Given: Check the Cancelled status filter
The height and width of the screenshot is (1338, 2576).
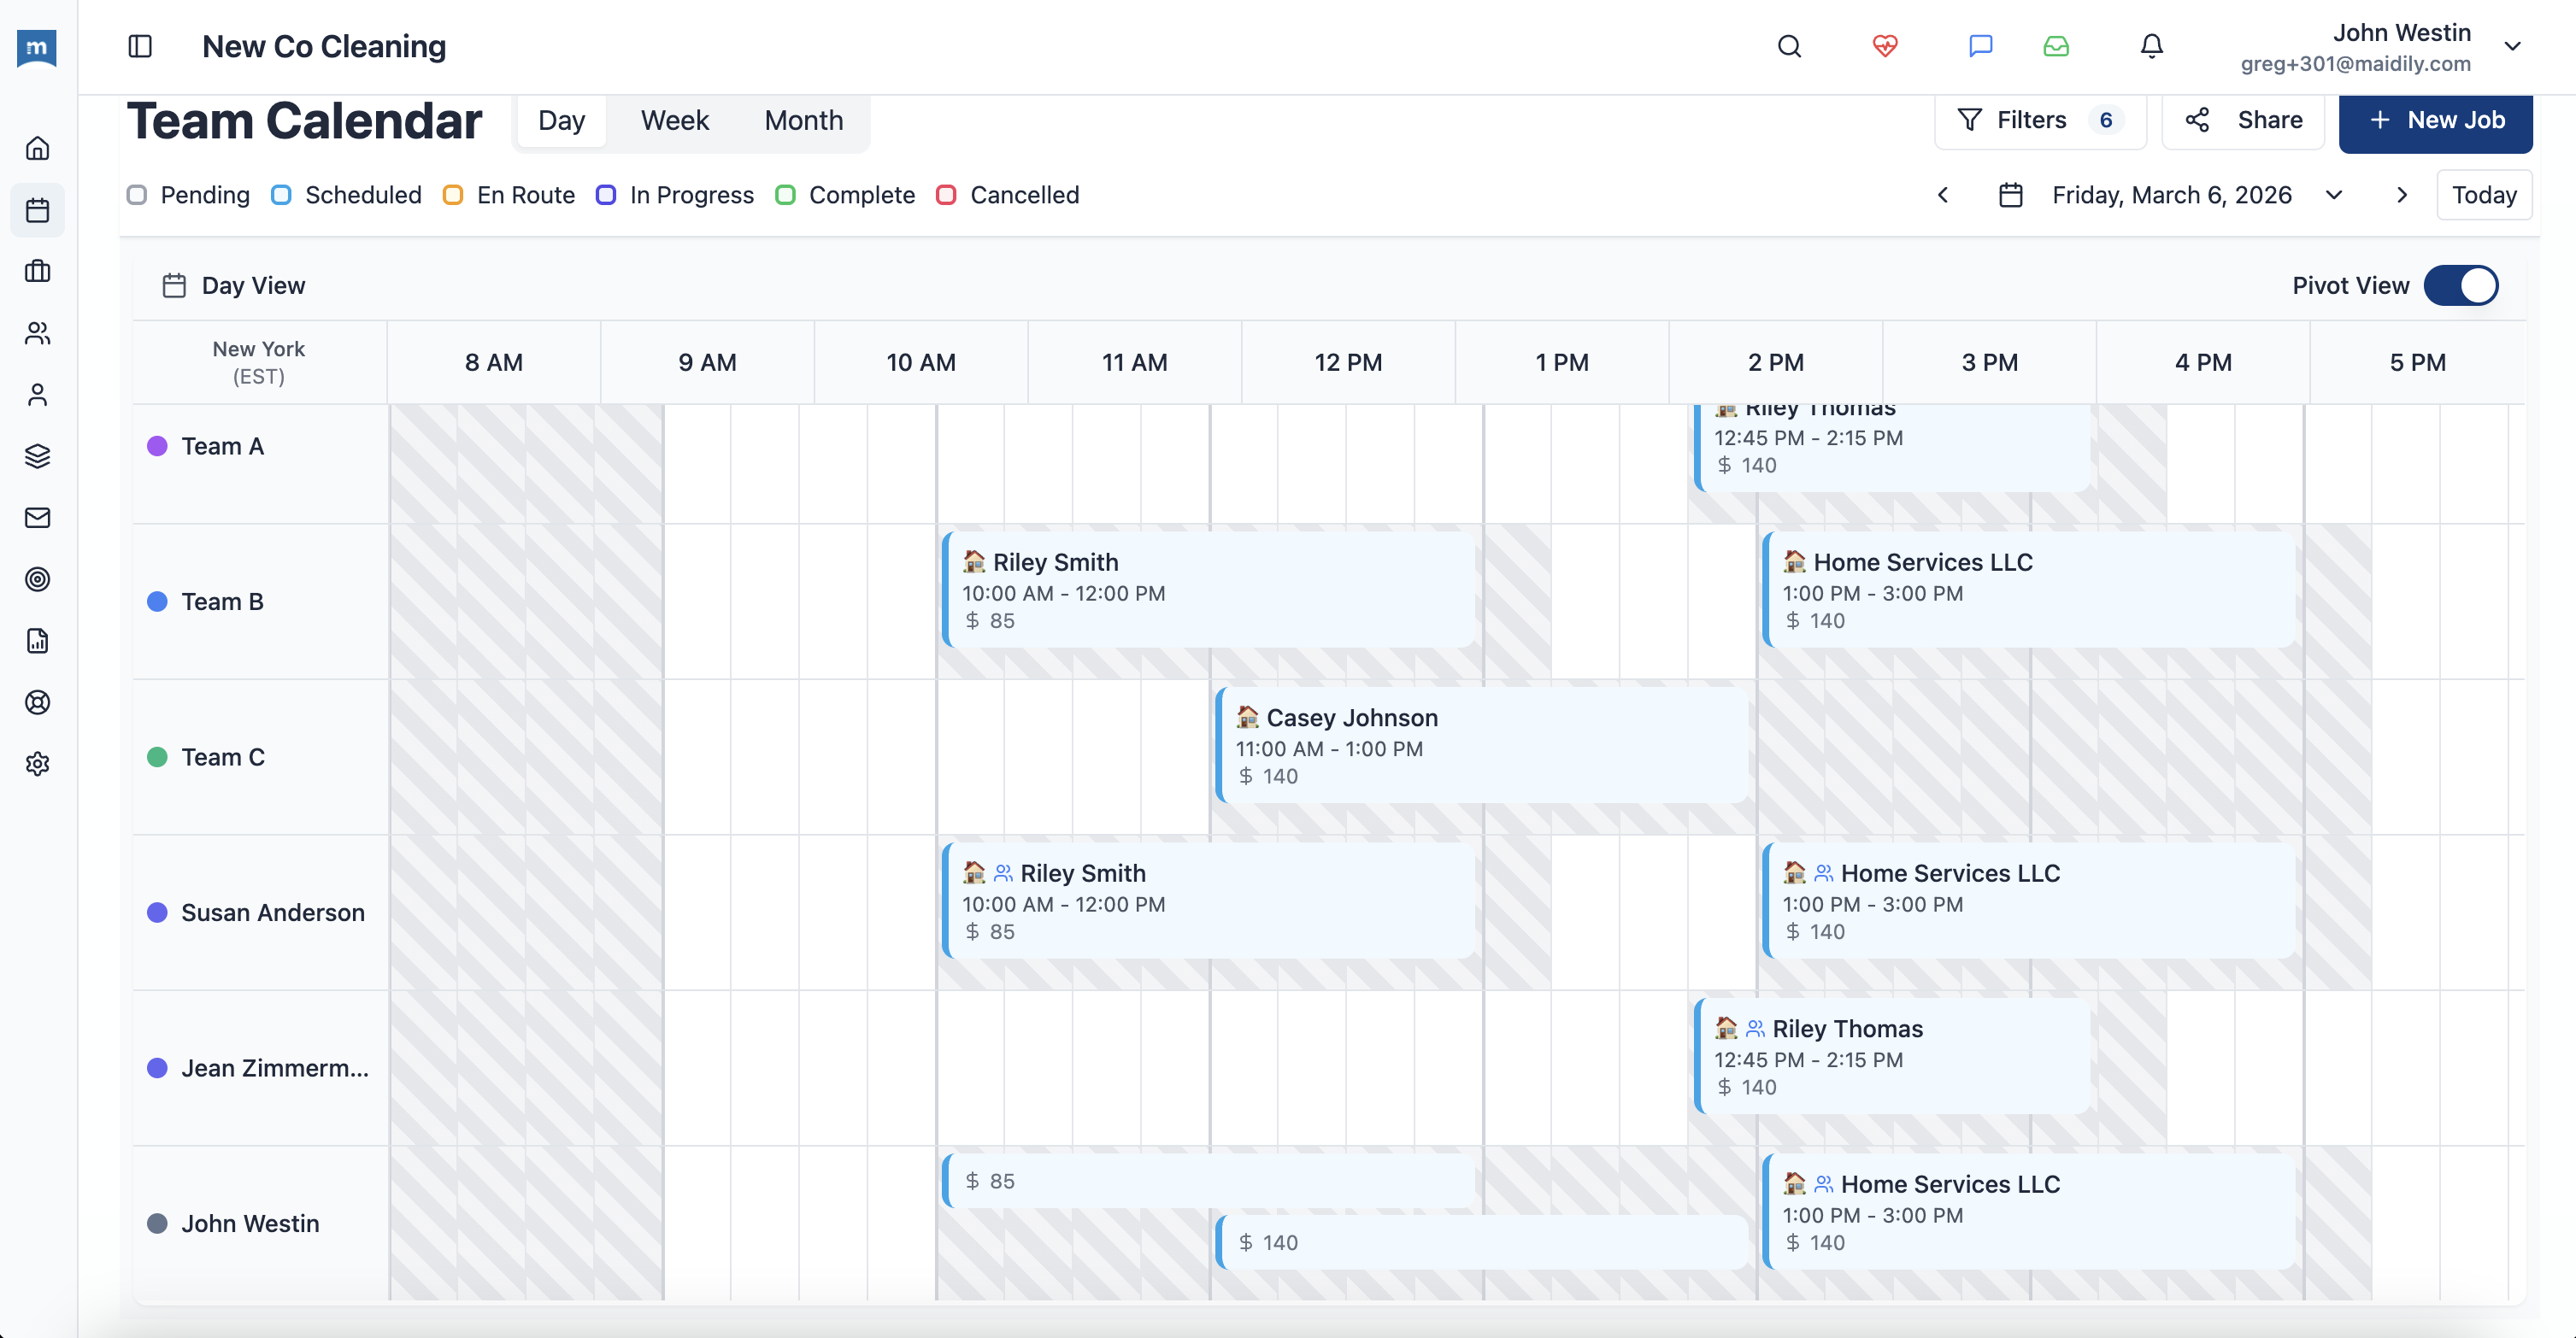Looking at the screenshot, I should [945, 195].
